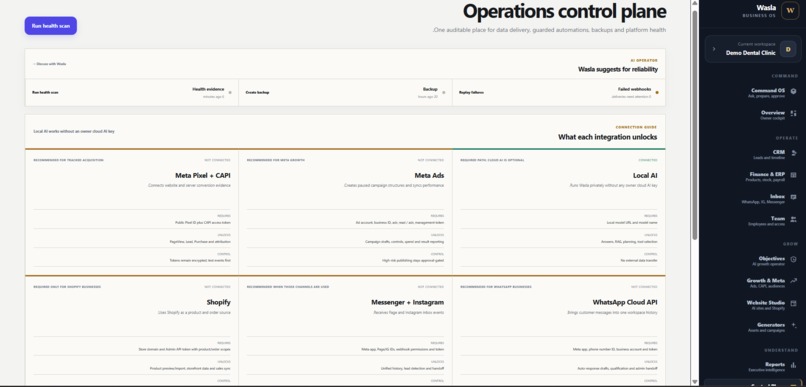This screenshot has width=806, height=387.
Task: Click the Health evidence status dot
Action: click(x=230, y=93)
